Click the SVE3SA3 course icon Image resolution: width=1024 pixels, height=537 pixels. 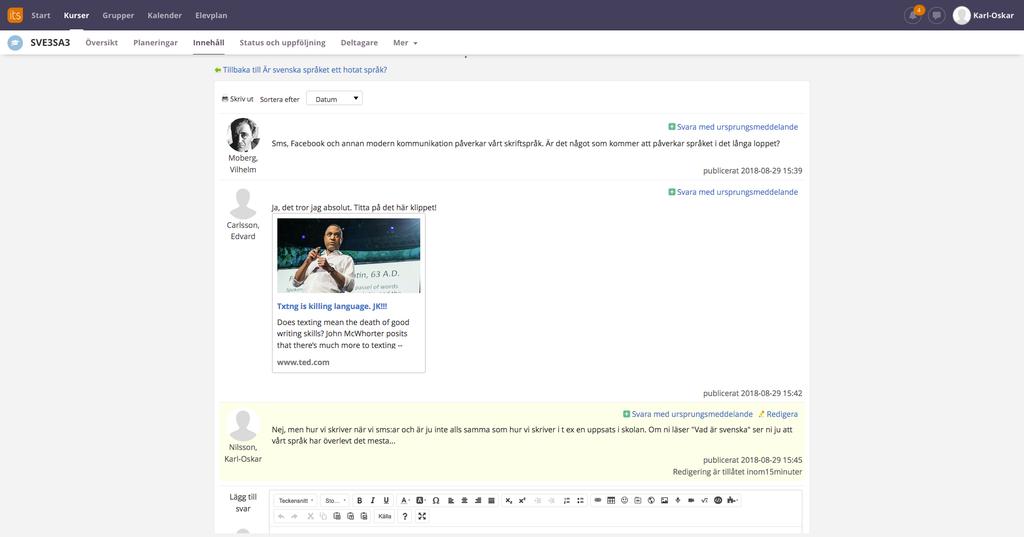15,42
